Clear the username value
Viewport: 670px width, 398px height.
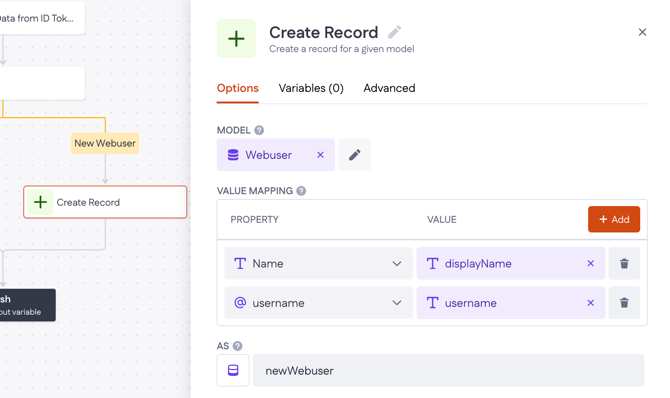(591, 303)
